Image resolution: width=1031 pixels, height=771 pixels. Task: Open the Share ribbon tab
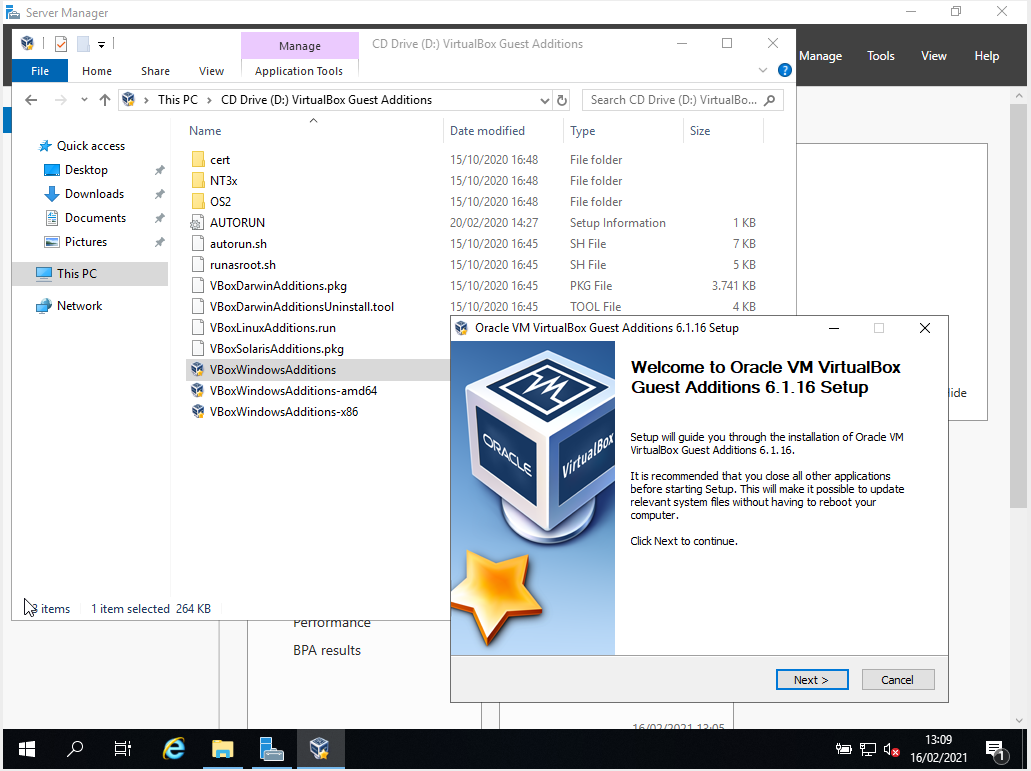point(155,71)
